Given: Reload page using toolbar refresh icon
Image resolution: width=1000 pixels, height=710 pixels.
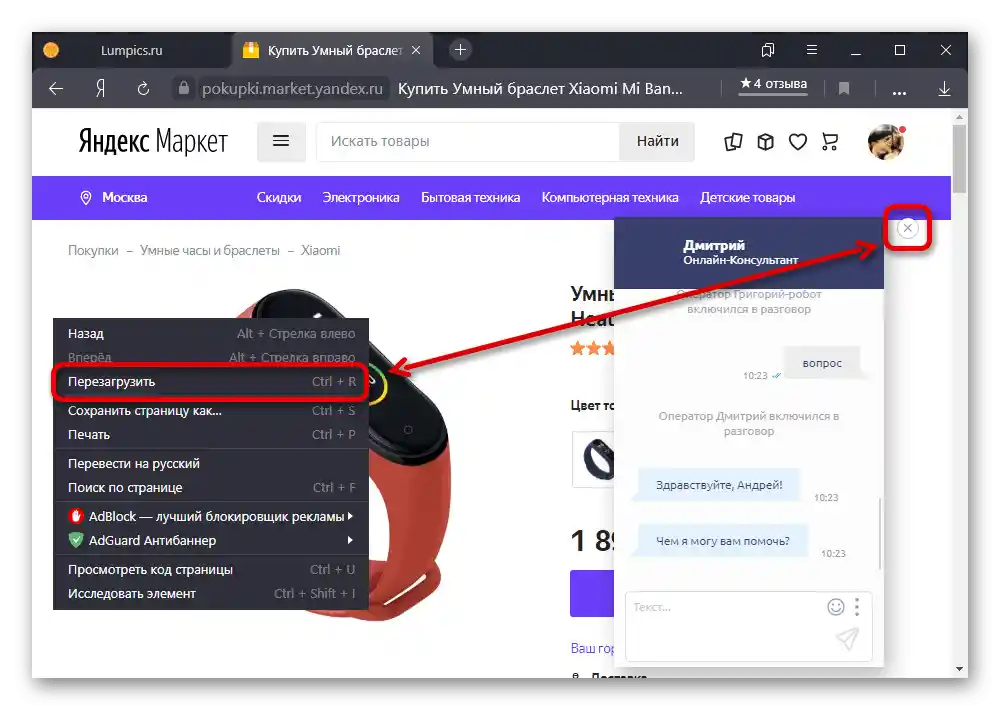Looking at the screenshot, I should pyautogui.click(x=143, y=89).
